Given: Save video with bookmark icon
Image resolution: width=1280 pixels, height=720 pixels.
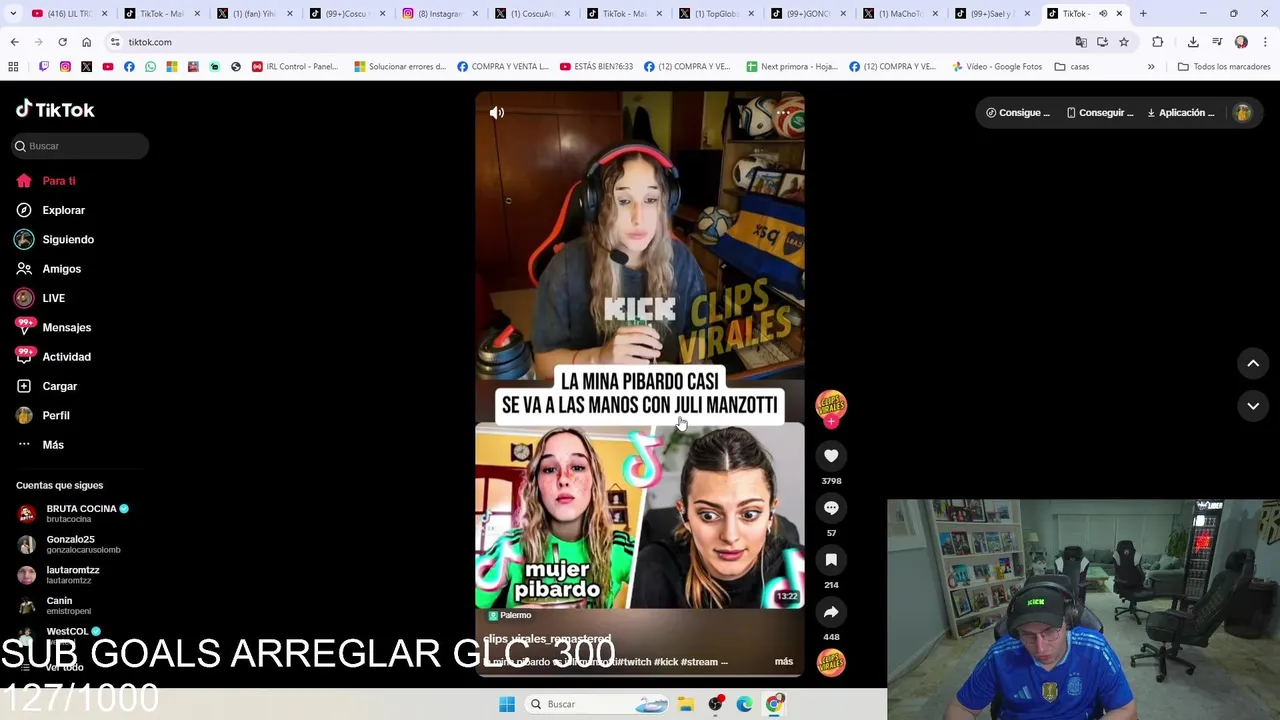Looking at the screenshot, I should click(831, 560).
